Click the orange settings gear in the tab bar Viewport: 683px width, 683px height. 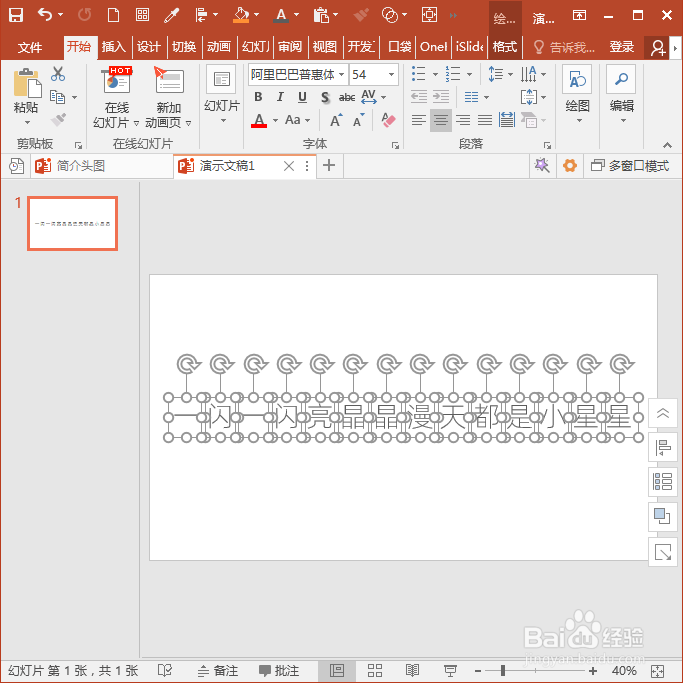coord(569,166)
